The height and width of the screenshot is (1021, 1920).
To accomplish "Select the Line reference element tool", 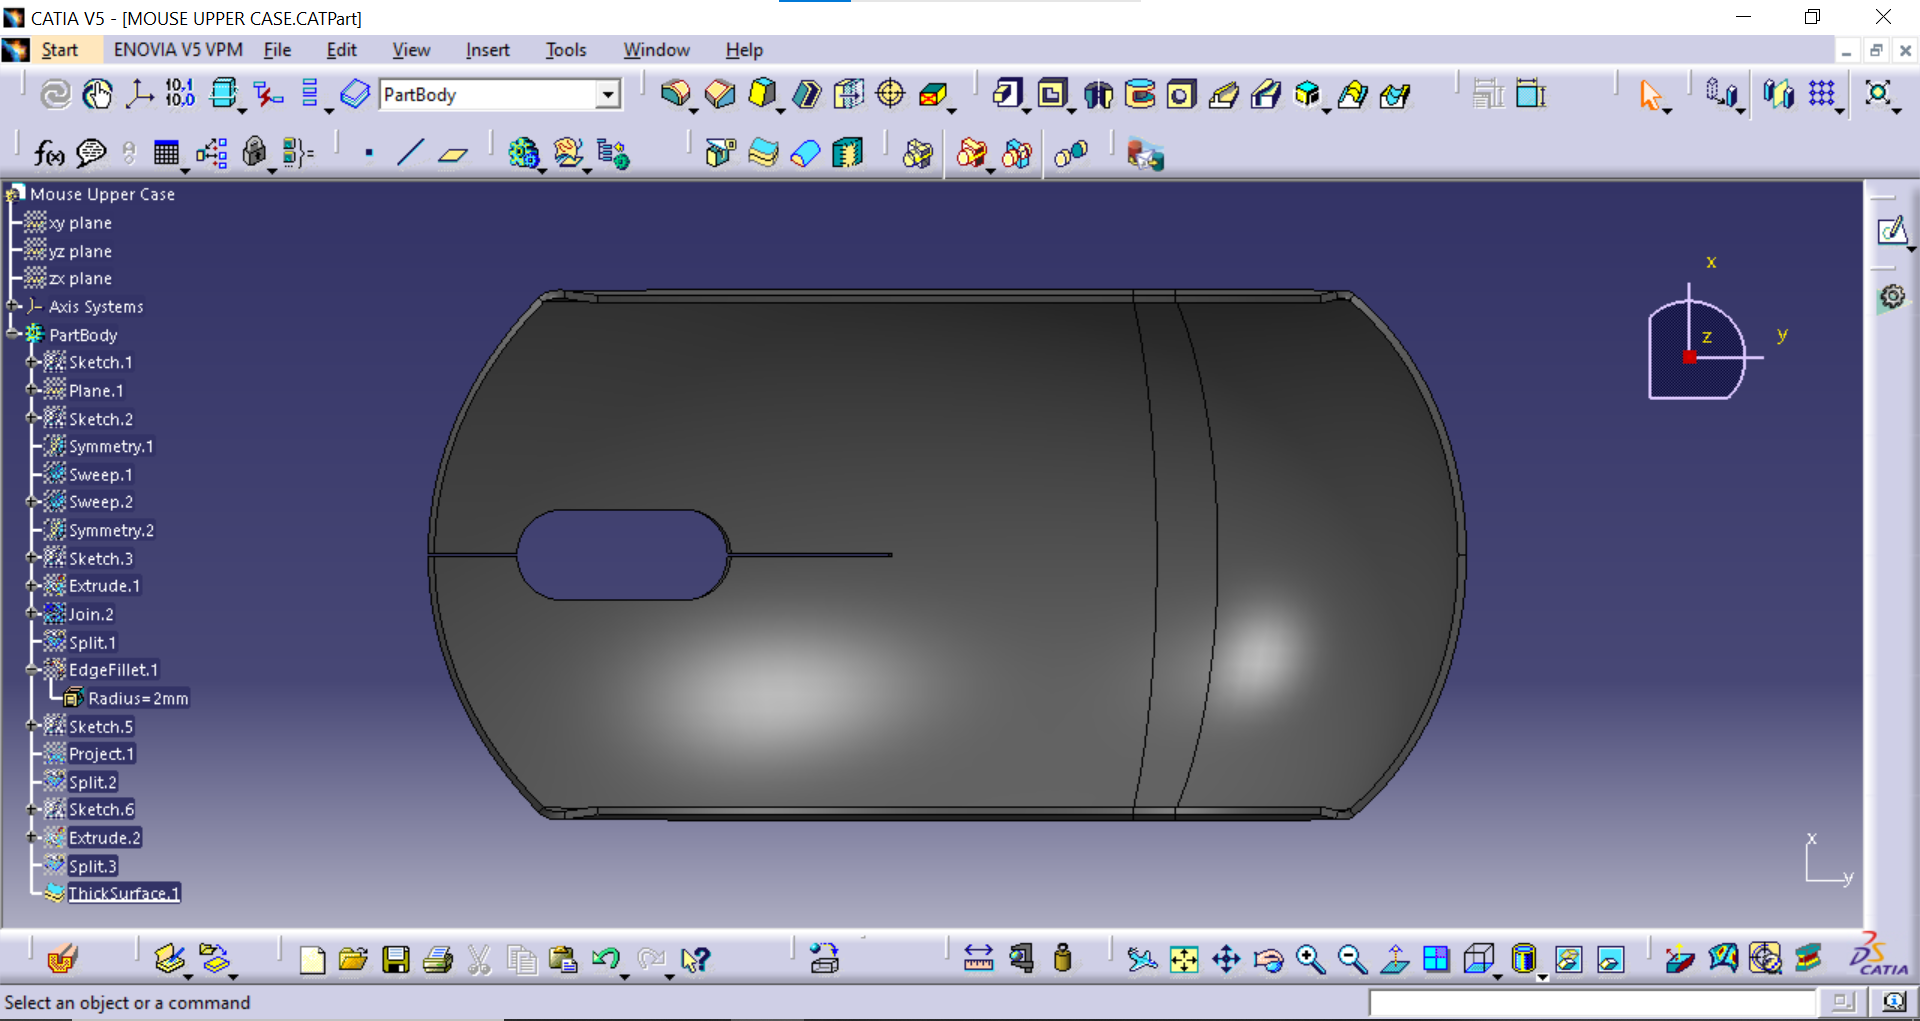I will click(x=410, y=153).
